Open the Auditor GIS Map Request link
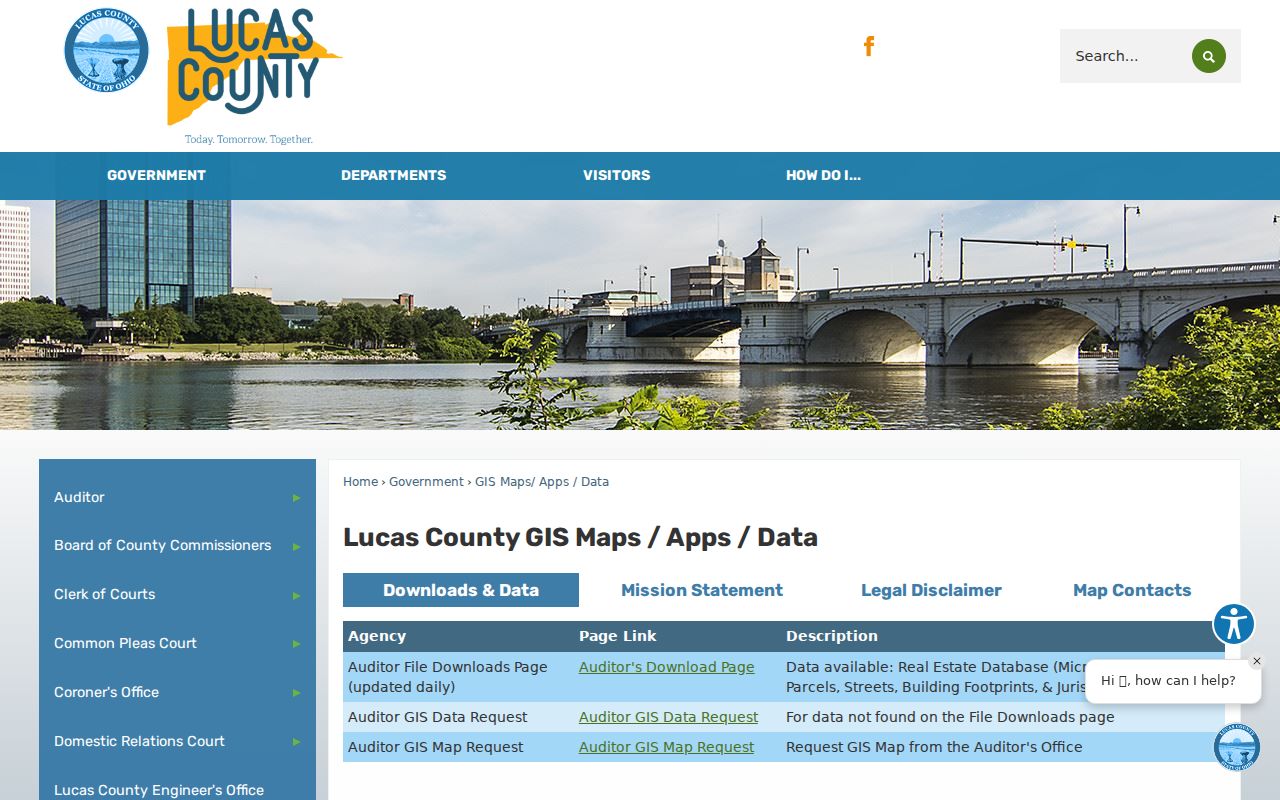This screenshot has width=1280, height=800. point(667,747)
